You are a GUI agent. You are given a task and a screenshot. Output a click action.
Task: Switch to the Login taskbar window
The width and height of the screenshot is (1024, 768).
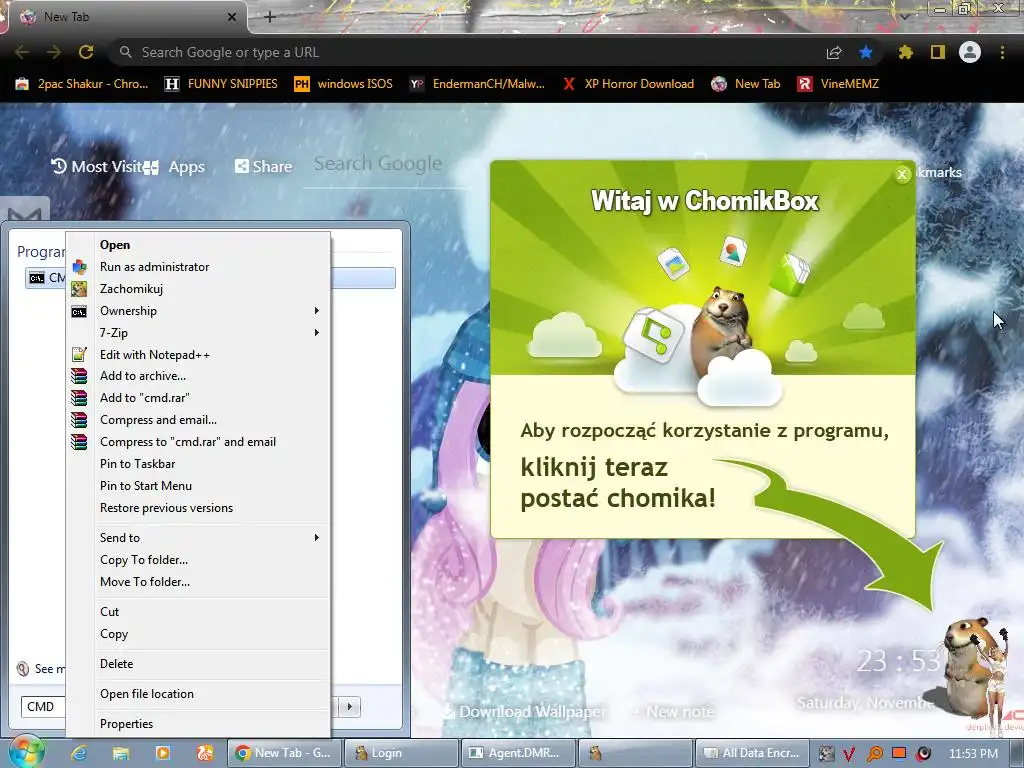tap(401, 753)
